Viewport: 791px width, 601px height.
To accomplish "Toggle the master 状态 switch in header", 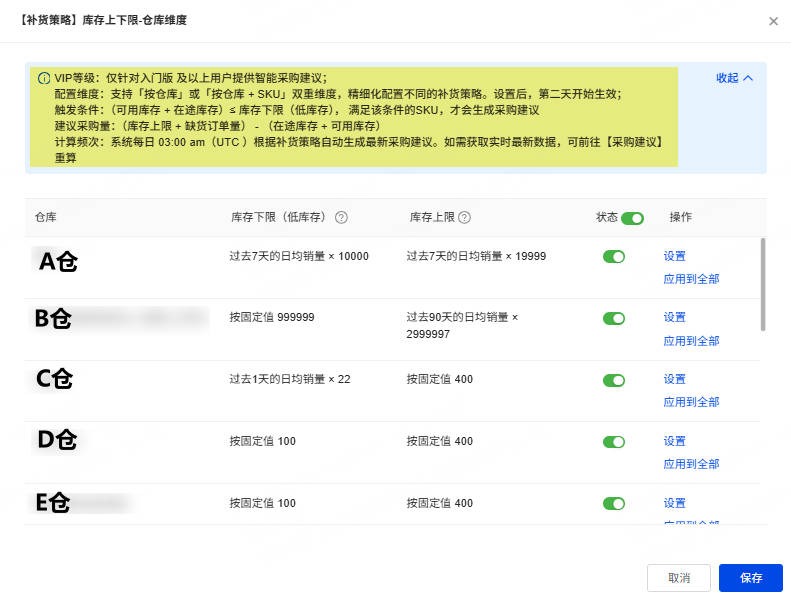I will (632, 218).
